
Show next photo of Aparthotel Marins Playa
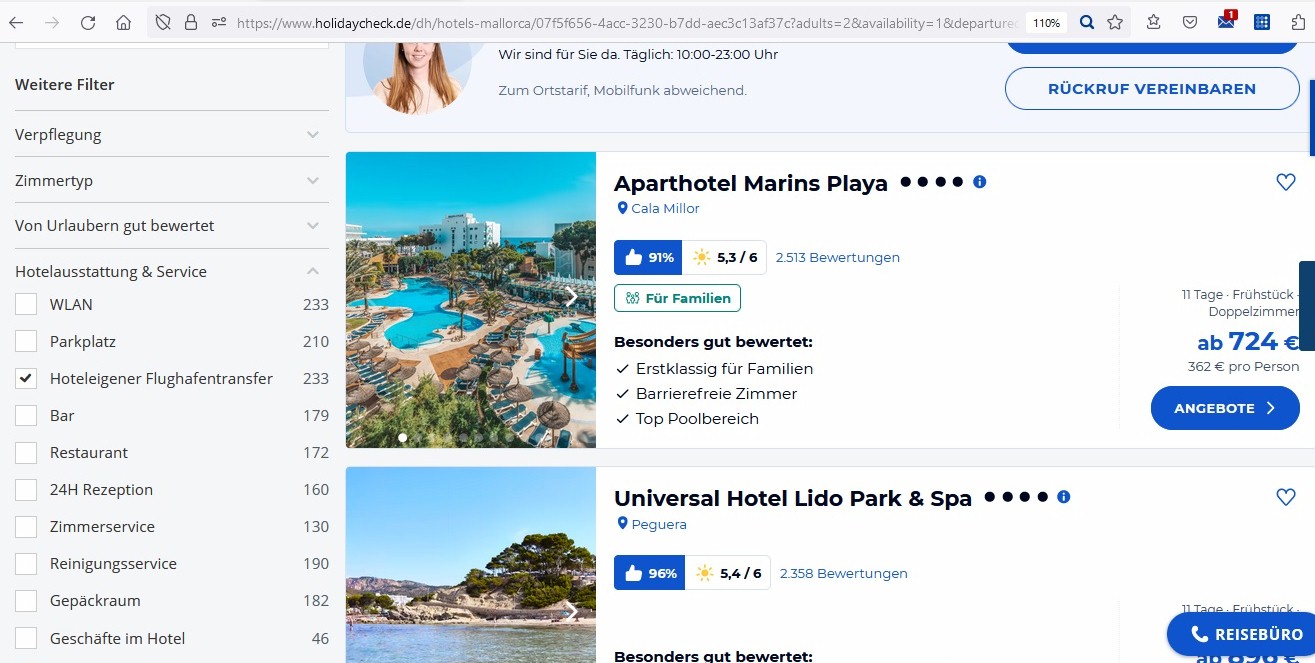572,297
